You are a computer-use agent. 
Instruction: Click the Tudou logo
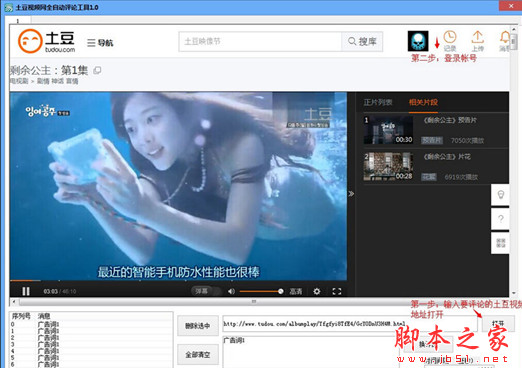47,41
